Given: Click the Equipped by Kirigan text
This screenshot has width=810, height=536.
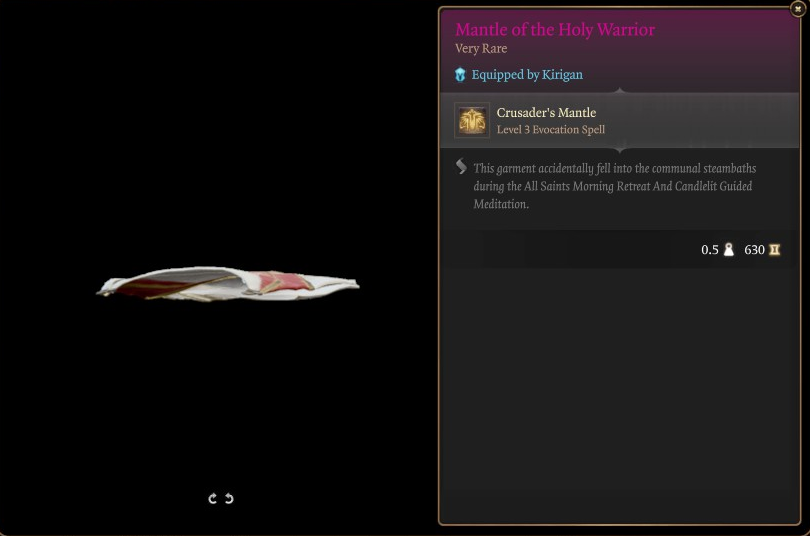Looking at the screenshot, I should click(527, 75).
